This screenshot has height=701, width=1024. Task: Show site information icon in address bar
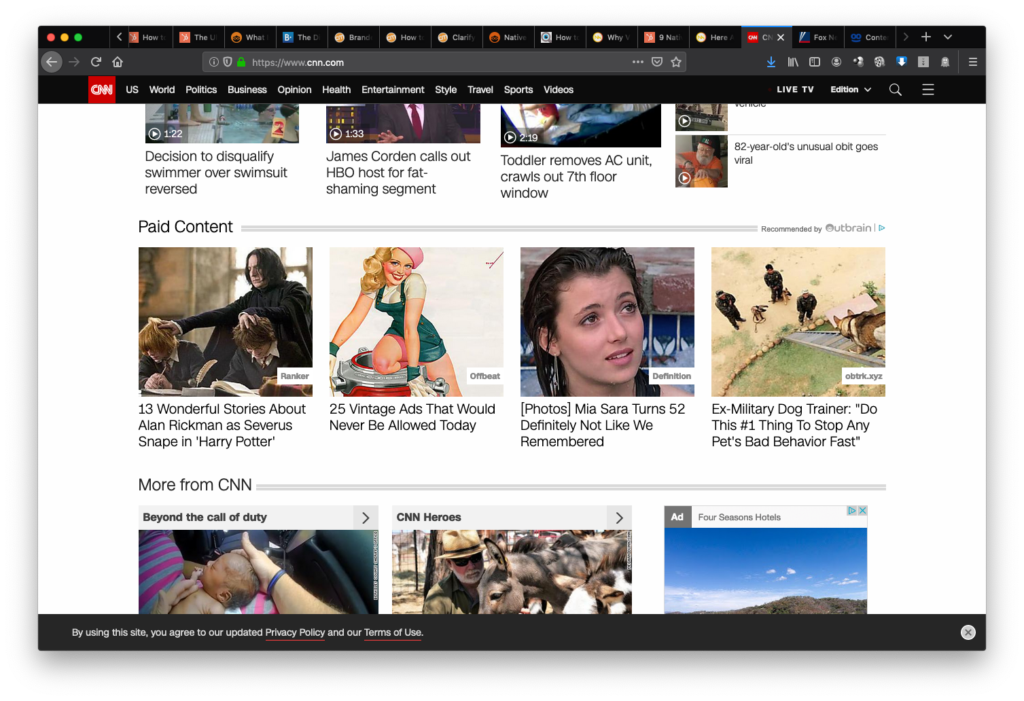[214, 62]
